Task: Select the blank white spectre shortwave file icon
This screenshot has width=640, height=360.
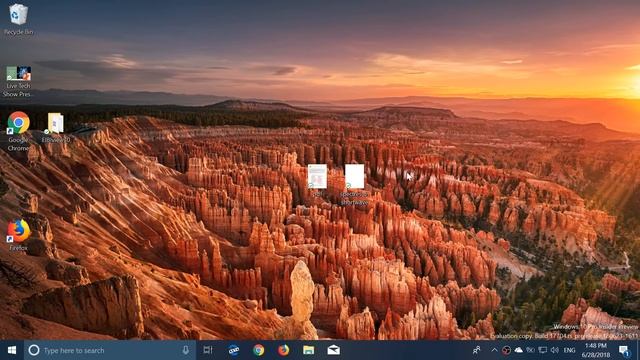Action: (x=354, y=184)
